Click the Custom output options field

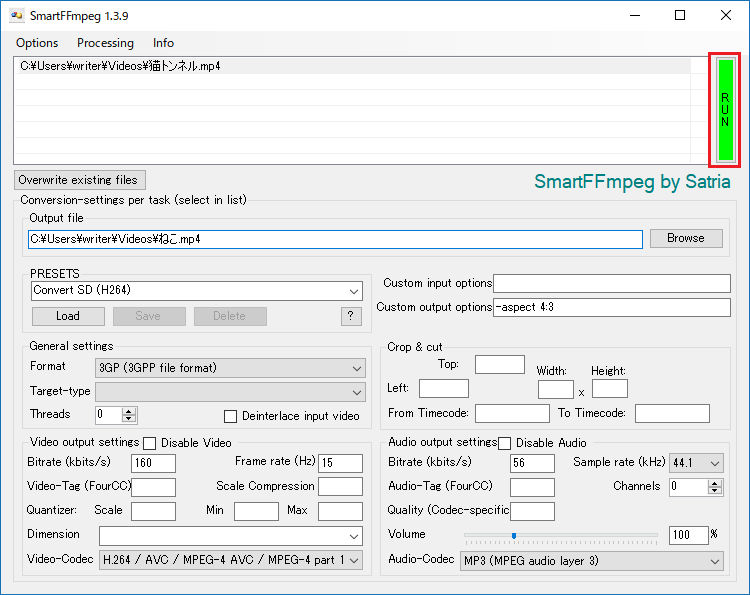[612, 307]
